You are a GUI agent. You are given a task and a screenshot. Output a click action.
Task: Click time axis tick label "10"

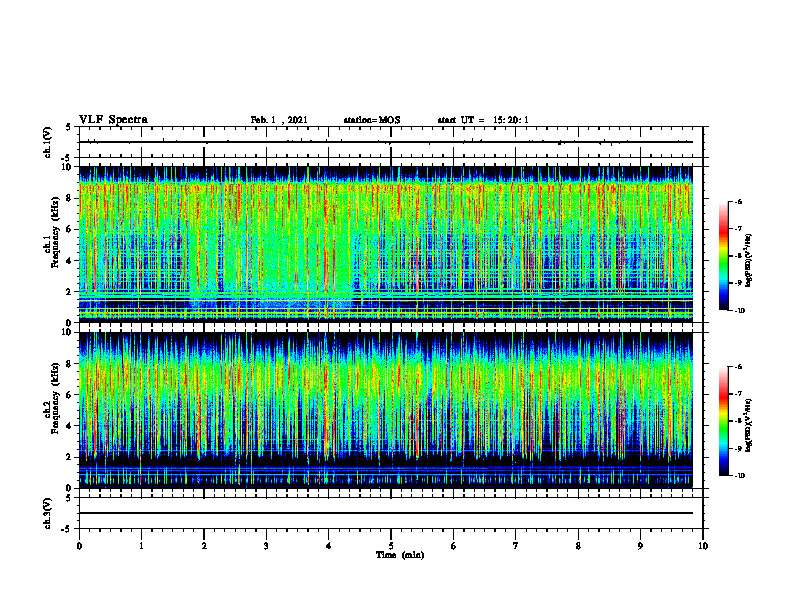703,546
